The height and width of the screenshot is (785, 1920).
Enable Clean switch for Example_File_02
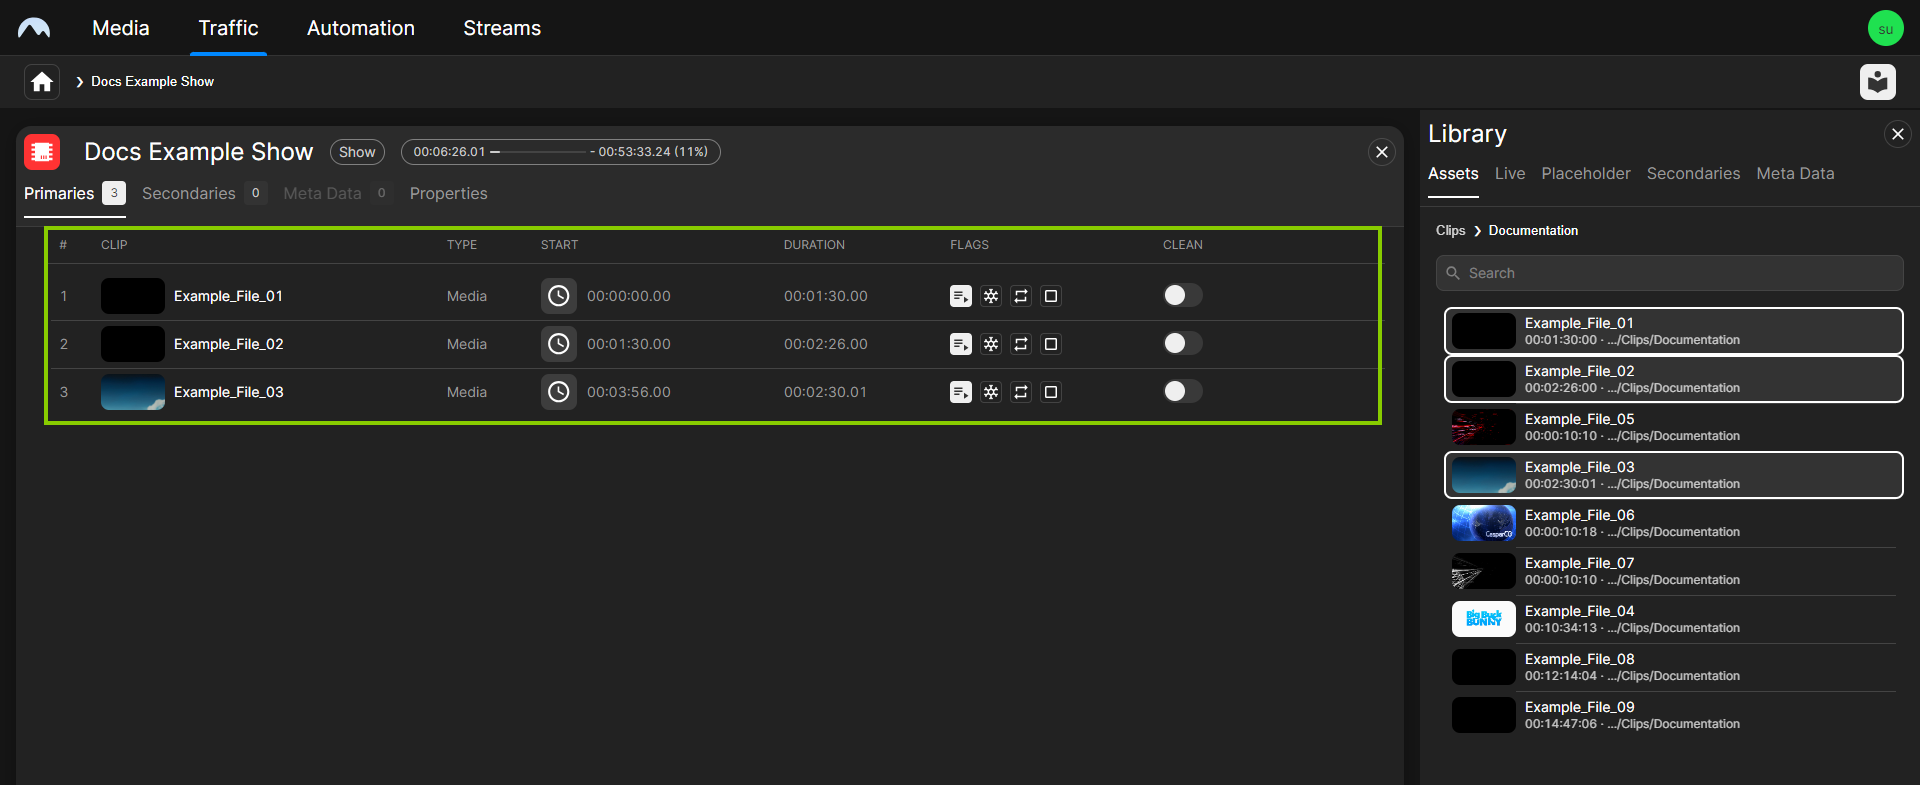[1182, 343]
